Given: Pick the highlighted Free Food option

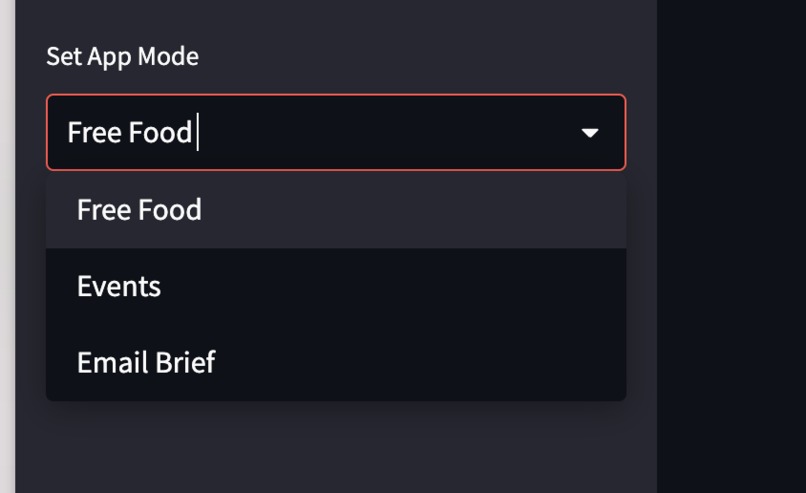Looking at the screenshot, I should [x=336, y=210].
